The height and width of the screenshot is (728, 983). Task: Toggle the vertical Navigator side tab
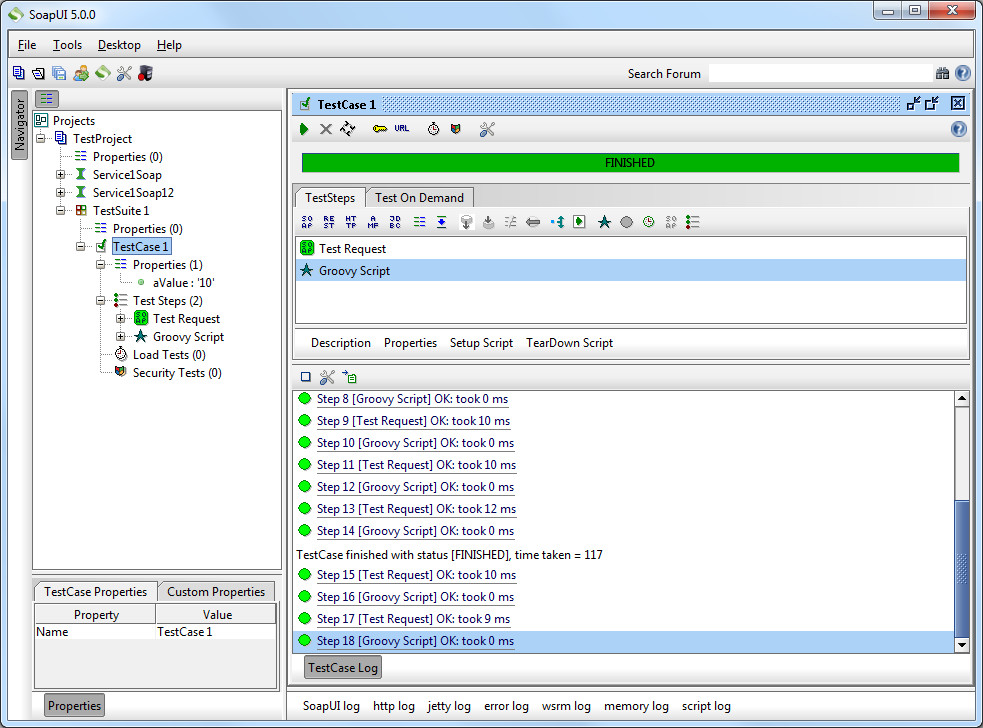[x=19, y=125]
